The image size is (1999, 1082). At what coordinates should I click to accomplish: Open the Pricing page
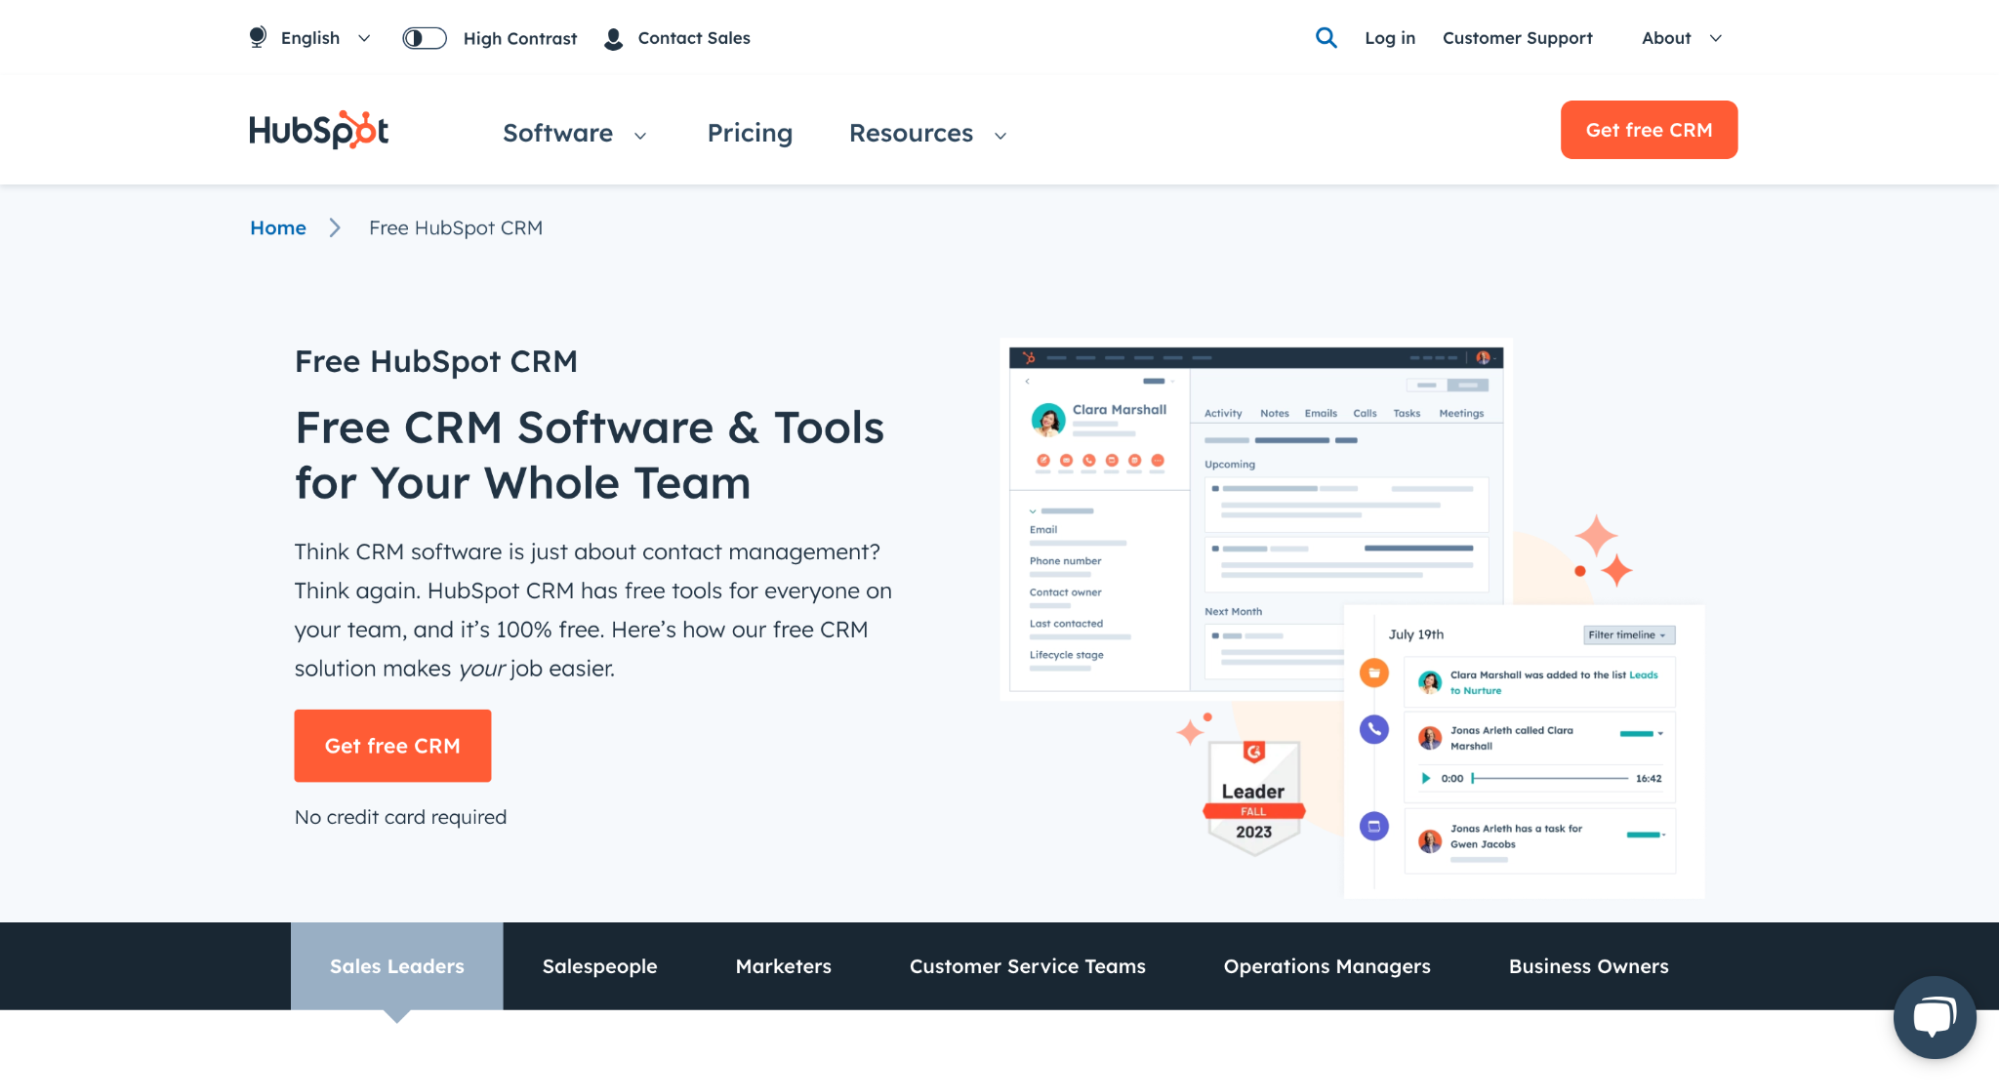[750, 133]
